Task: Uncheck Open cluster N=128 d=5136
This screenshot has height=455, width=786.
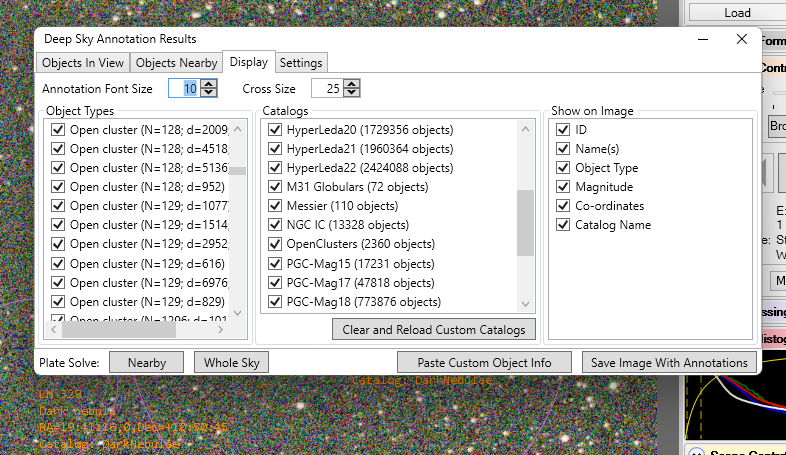Action: 58,167
